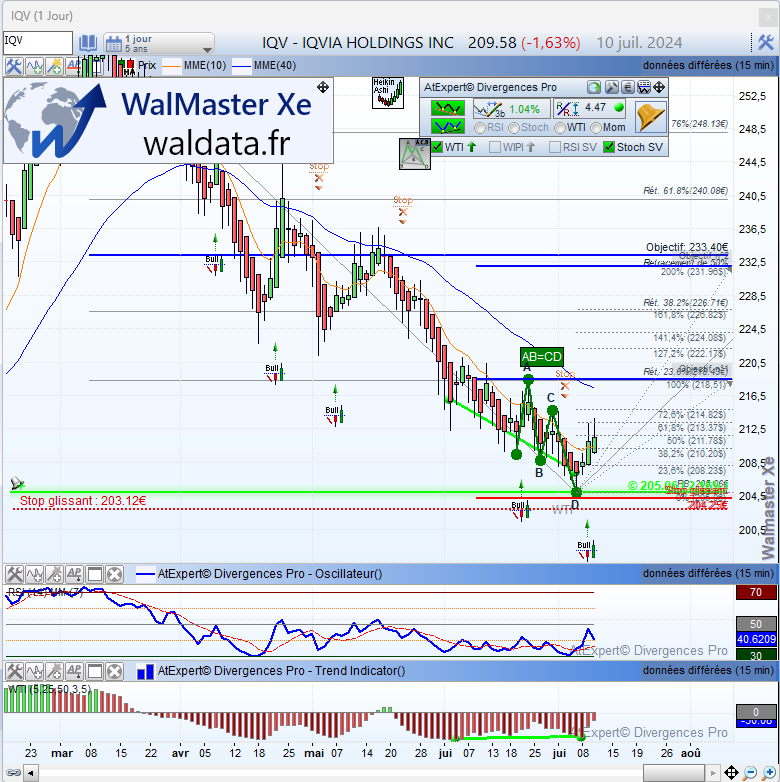Click the waldata.fr link text
The height and width of the screenshot is (782, 780).
pos(217,144)
